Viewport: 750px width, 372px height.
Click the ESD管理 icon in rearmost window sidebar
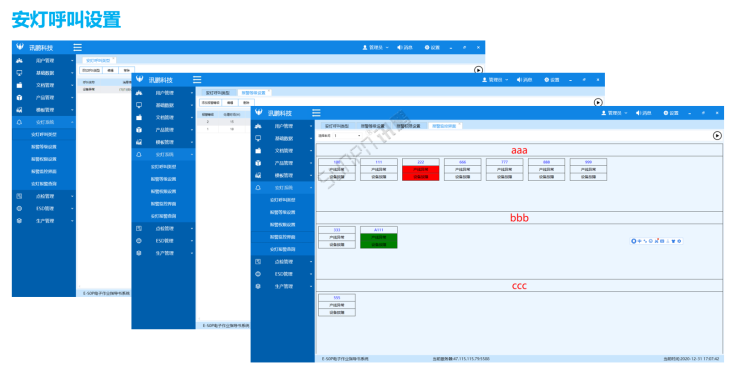[x=19, y=208]
